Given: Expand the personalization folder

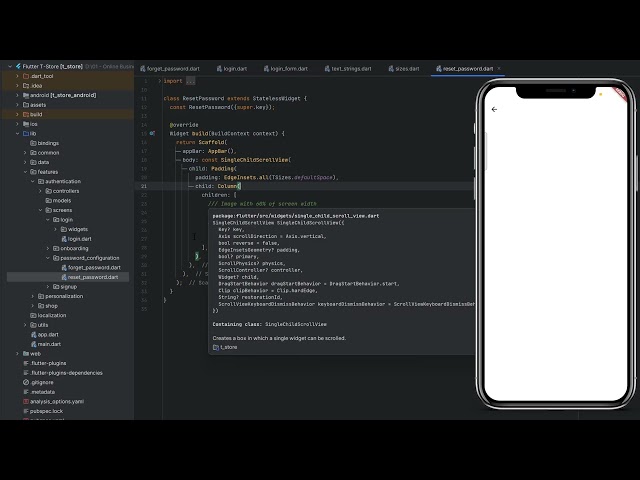Looking at the screenshot, I should pos(33,296).
